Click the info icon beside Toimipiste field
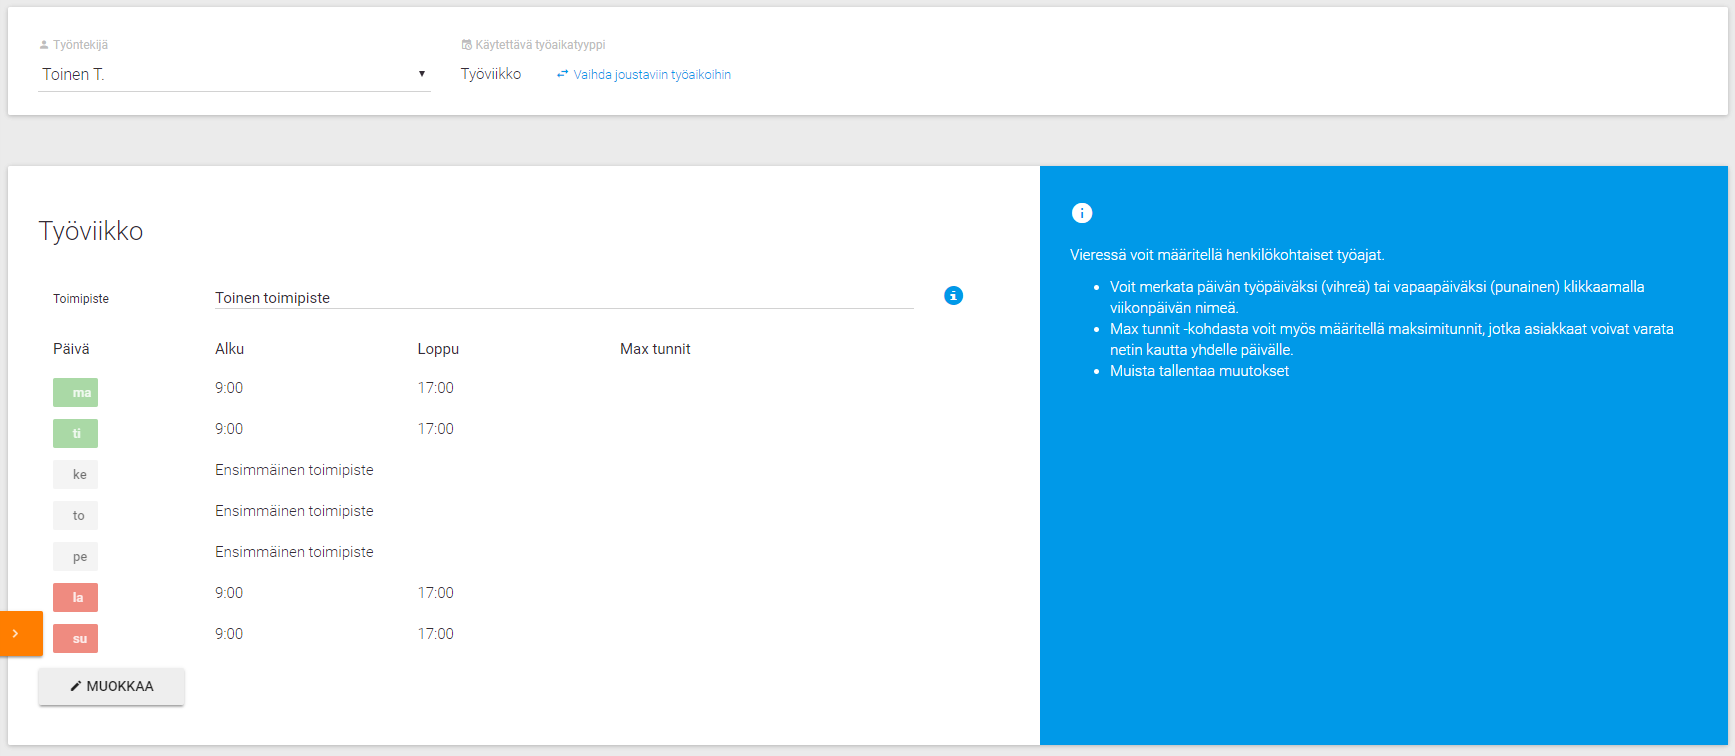This screenshot has height=756, width=1735. click(x=953, y=296)
